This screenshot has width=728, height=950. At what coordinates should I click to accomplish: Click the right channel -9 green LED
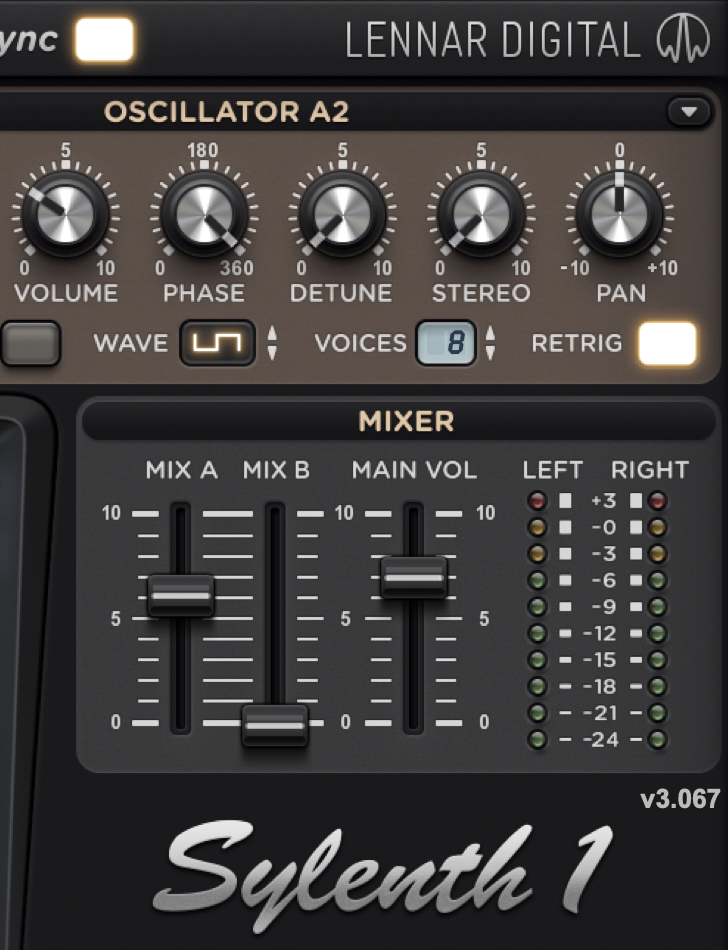(x=657, y=606)
